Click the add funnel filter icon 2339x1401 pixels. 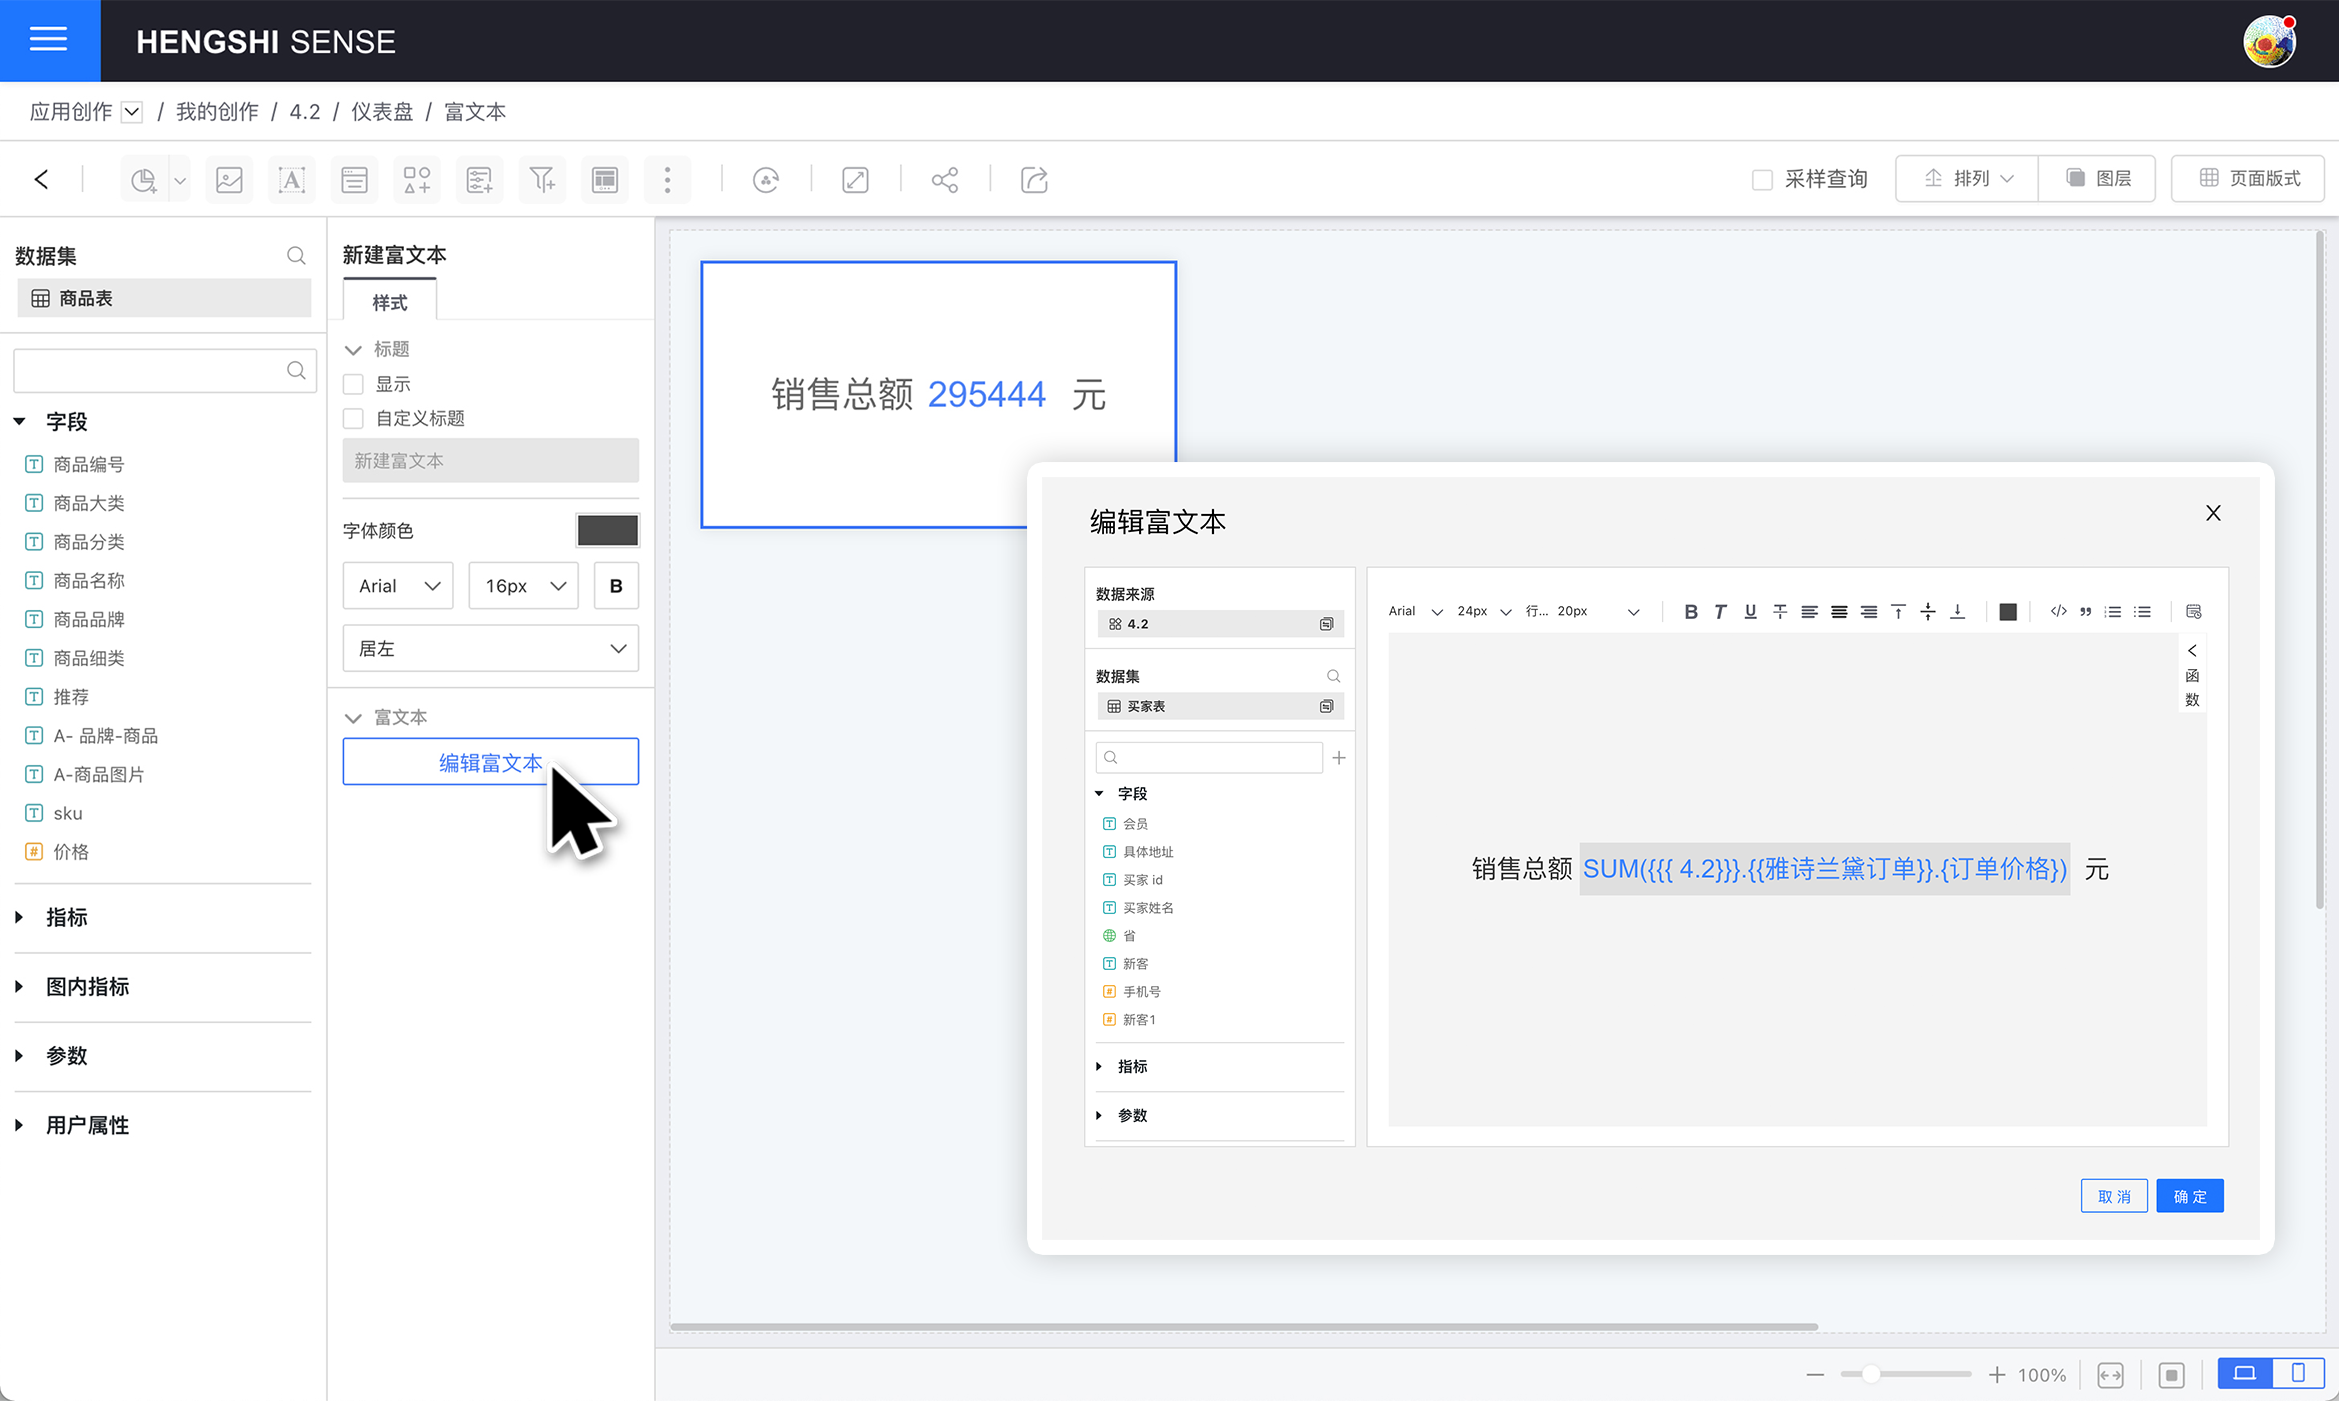click(542, 180)
